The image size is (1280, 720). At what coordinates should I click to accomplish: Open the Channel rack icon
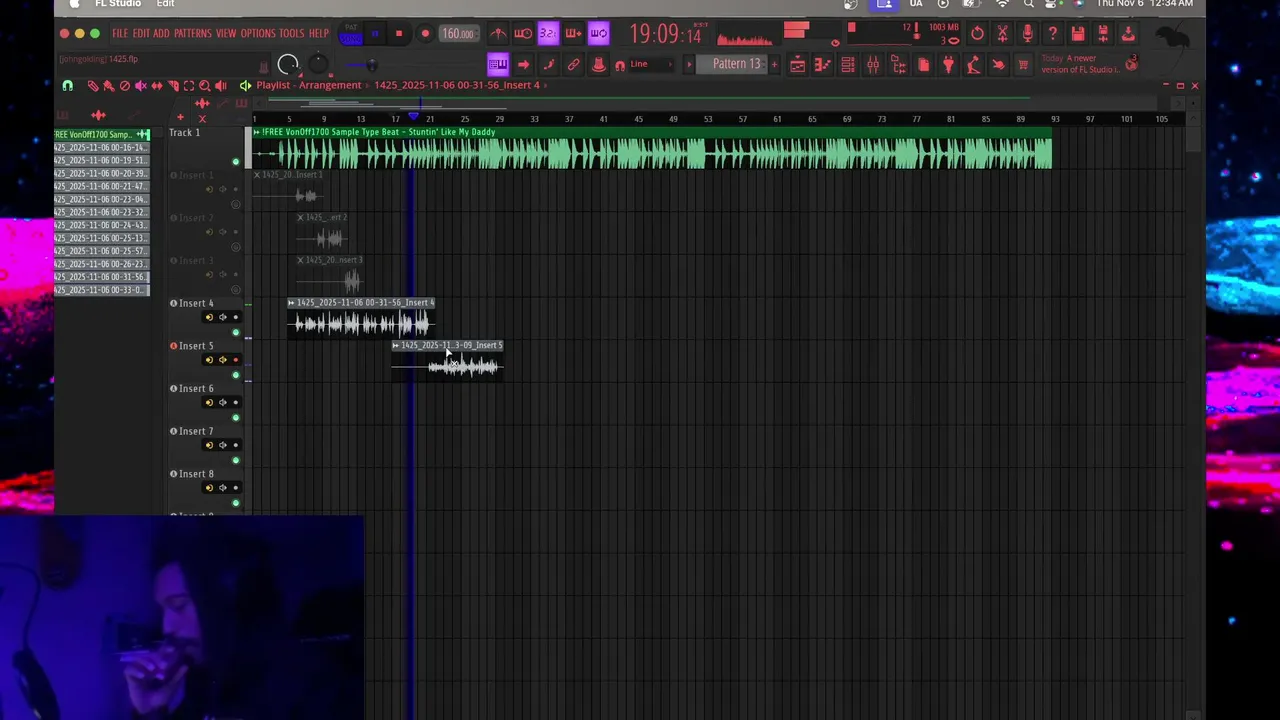click(847, 65)
